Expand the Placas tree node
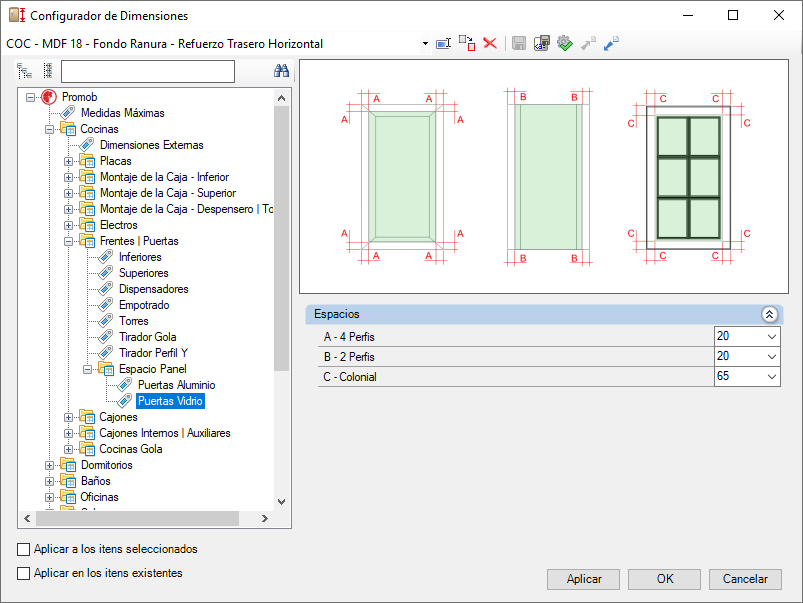803x603 pixels. (68, 161)
